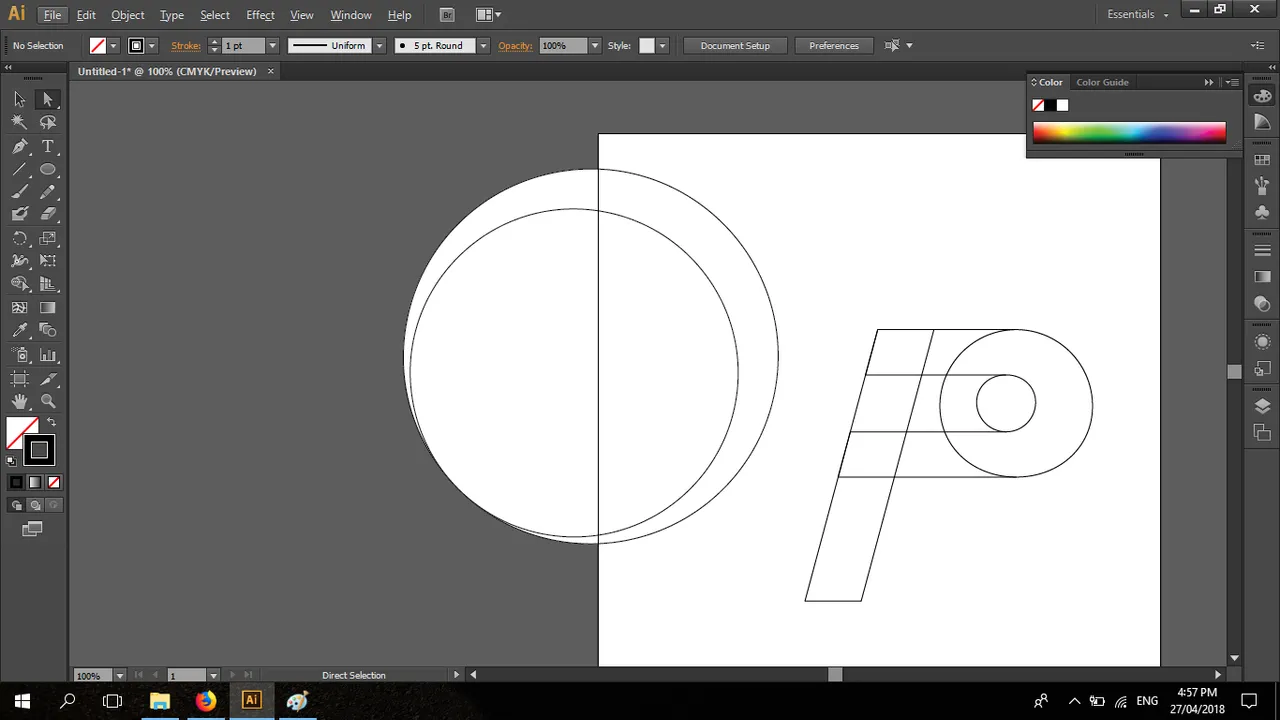Select the Scale tool
The height and width of the screenshot is (720, 1280).
[47, 239]
